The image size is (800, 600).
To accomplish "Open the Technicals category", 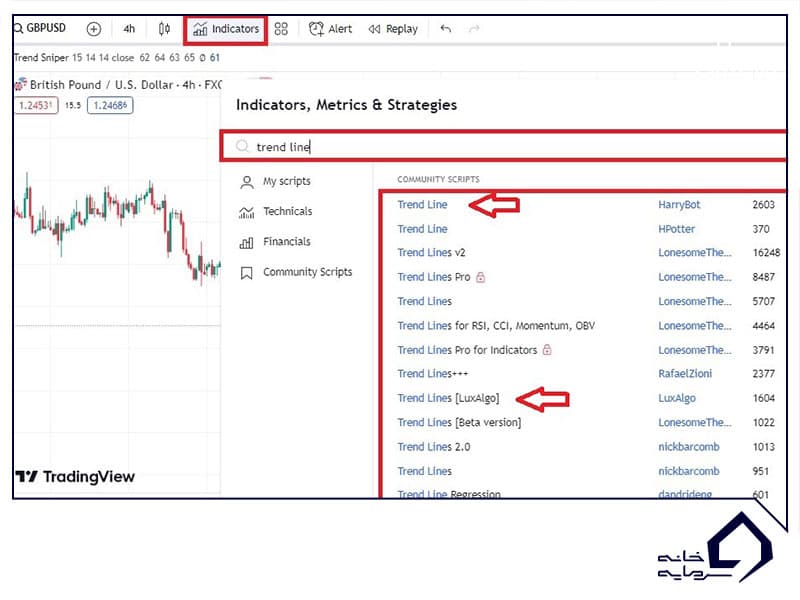I will click(276, 211).
